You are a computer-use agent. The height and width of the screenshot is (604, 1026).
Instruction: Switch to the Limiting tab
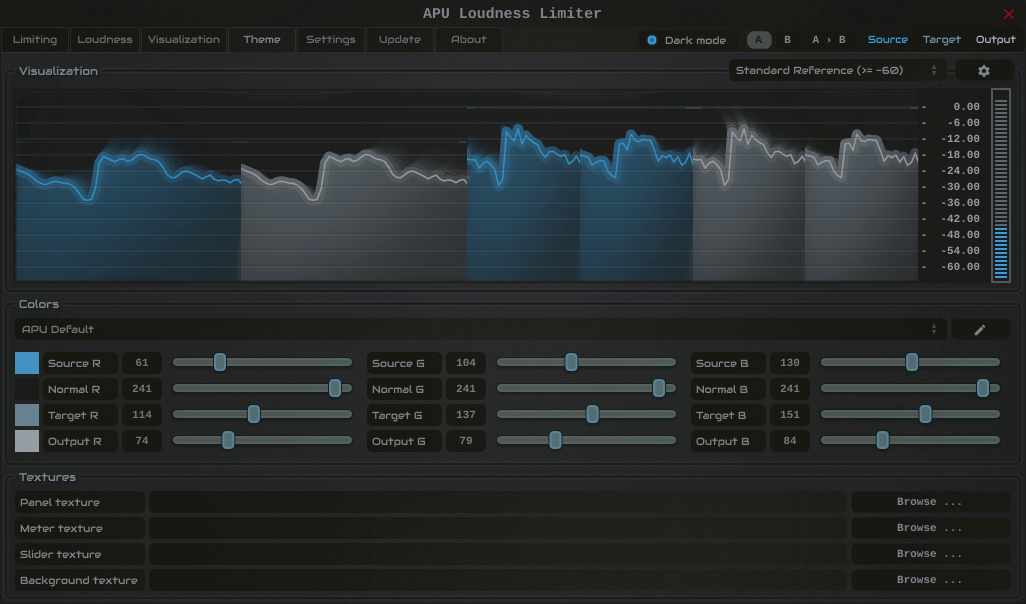tap(35, 40)
